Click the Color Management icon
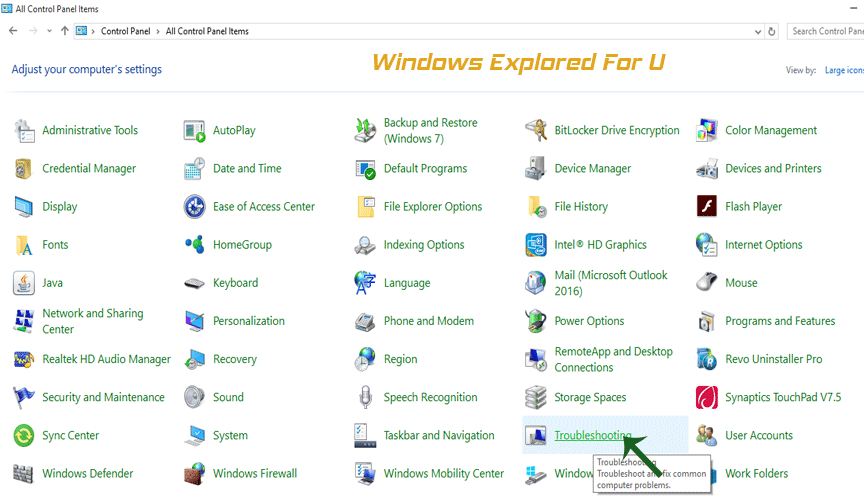864x504 pixels. coord(706,131)
